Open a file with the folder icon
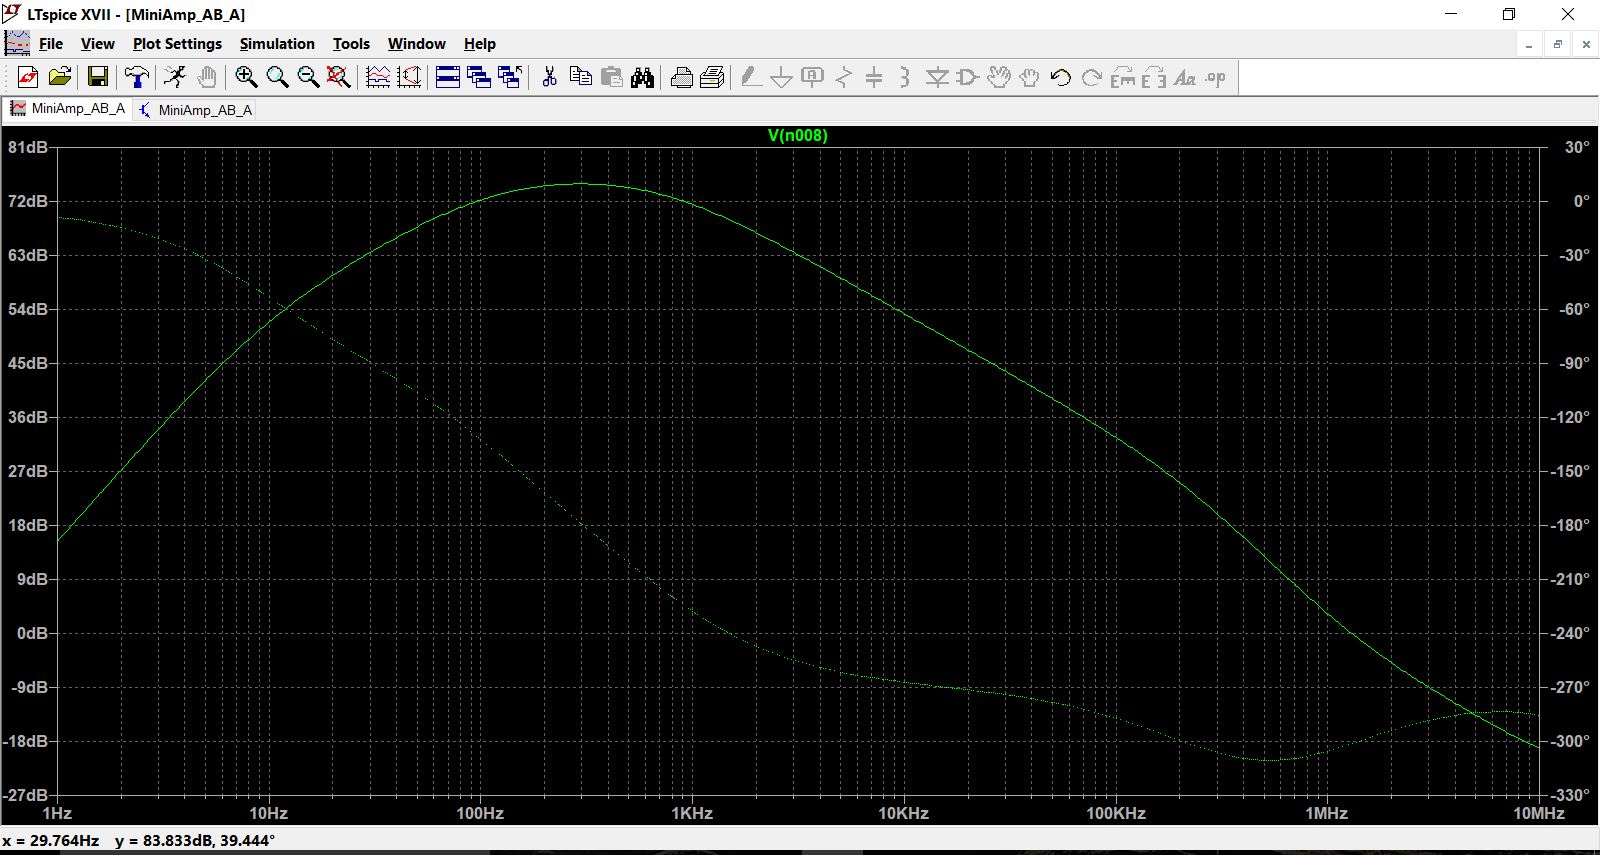 [x=60, y=77]
